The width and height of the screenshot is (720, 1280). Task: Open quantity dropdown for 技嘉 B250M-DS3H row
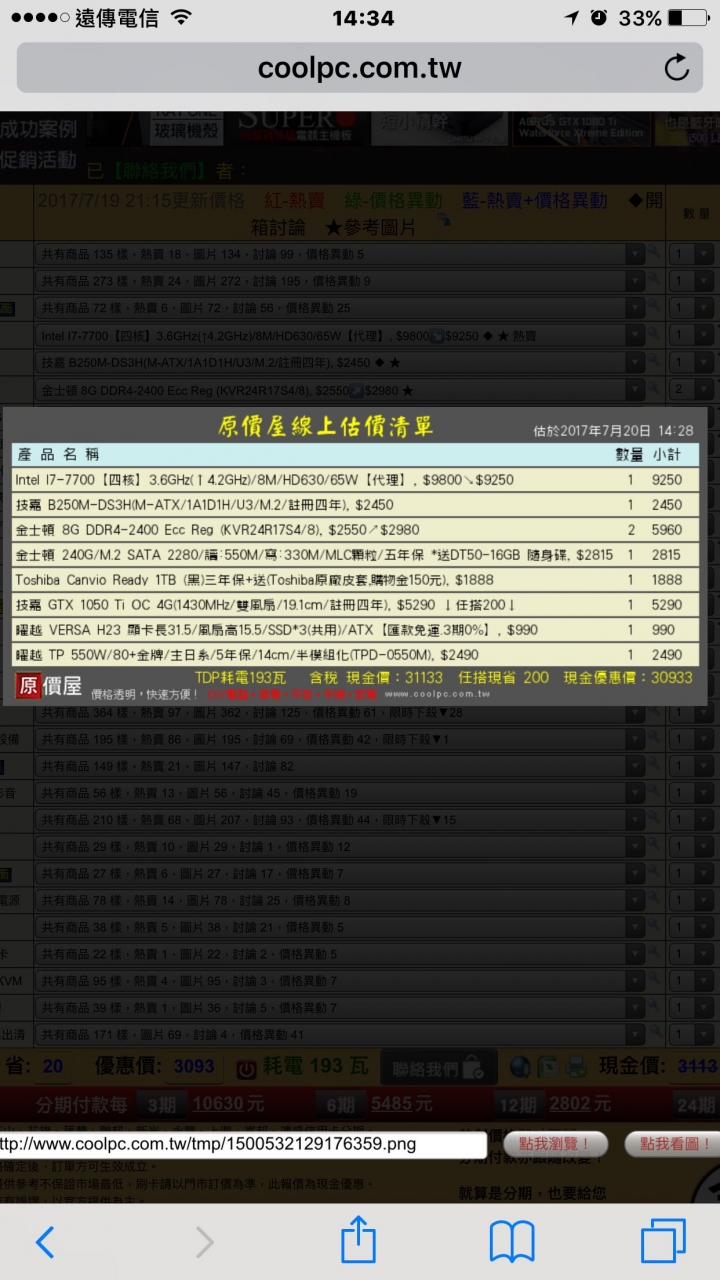tap(690, 362)
